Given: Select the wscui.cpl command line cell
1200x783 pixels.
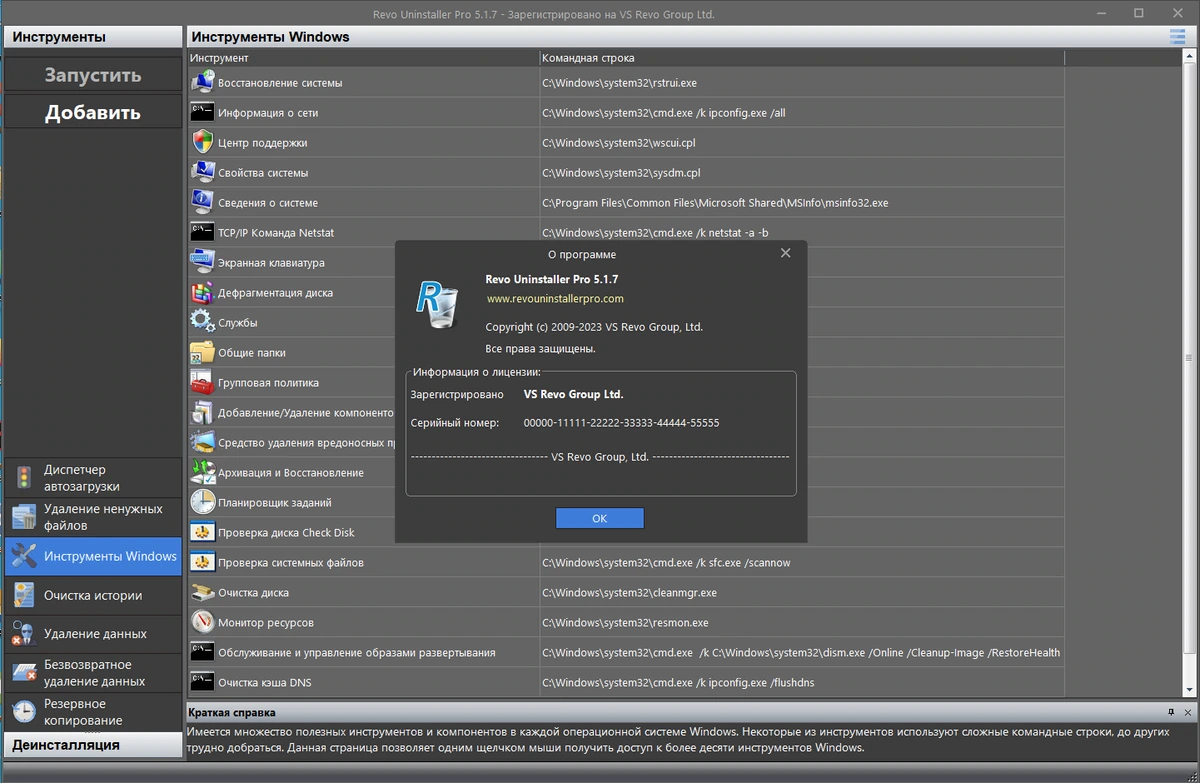Looking at the screenshot, I should 802,142.
